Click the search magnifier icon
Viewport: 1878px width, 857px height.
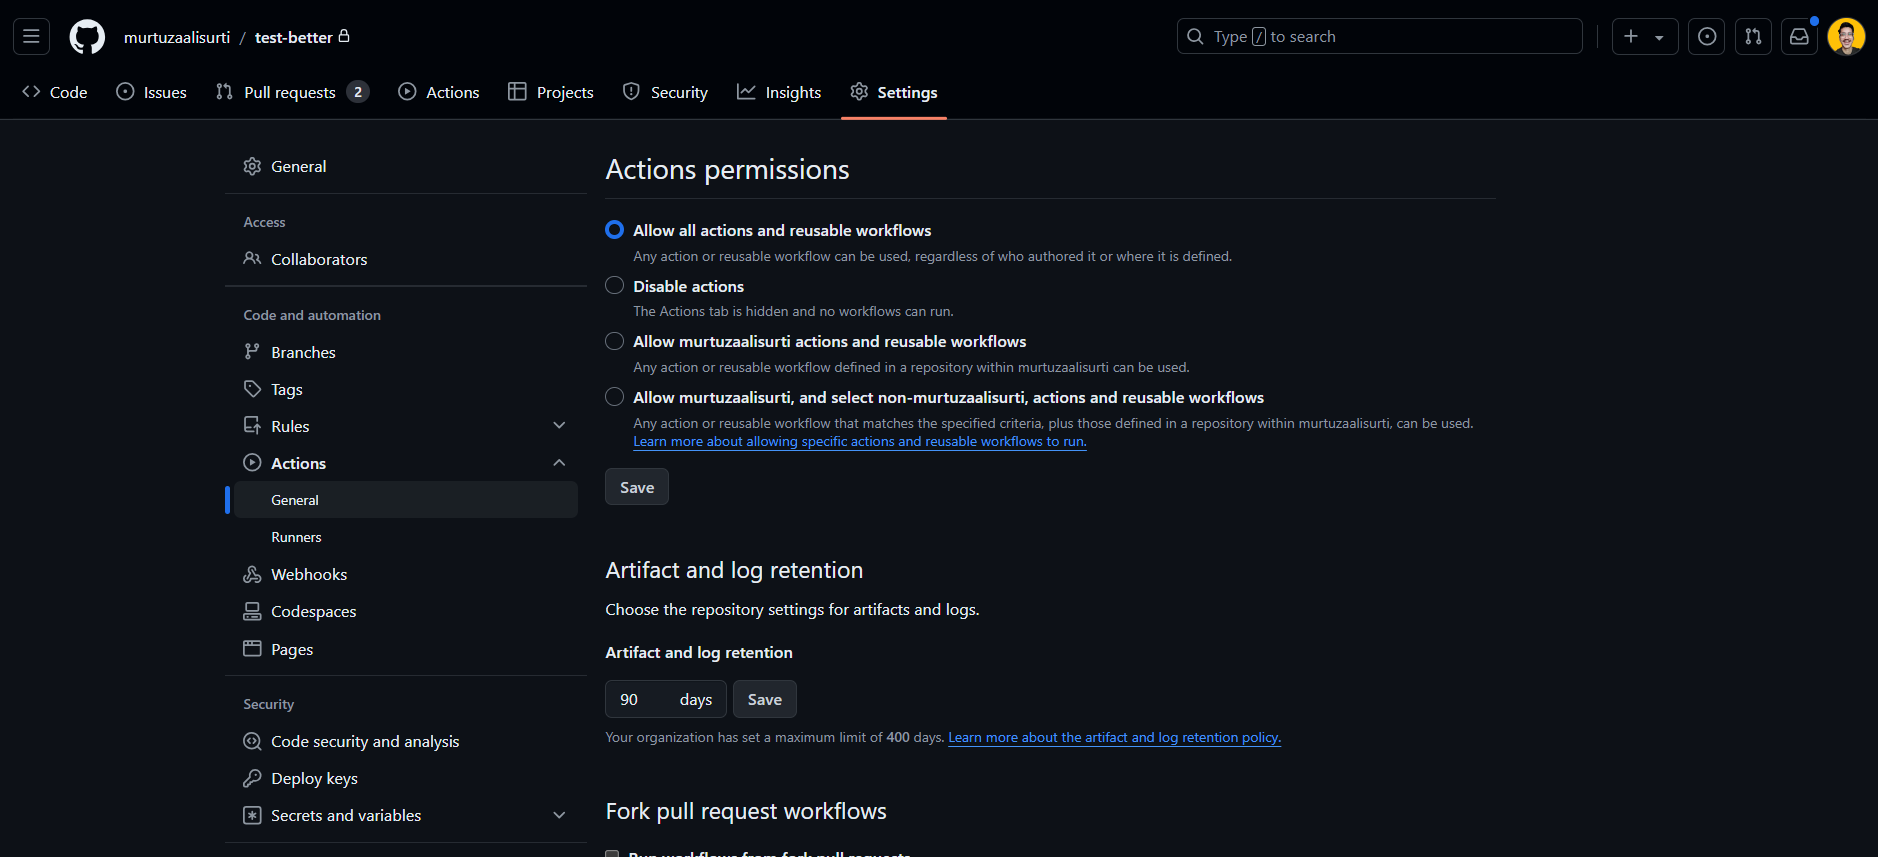coord(1195,37)
